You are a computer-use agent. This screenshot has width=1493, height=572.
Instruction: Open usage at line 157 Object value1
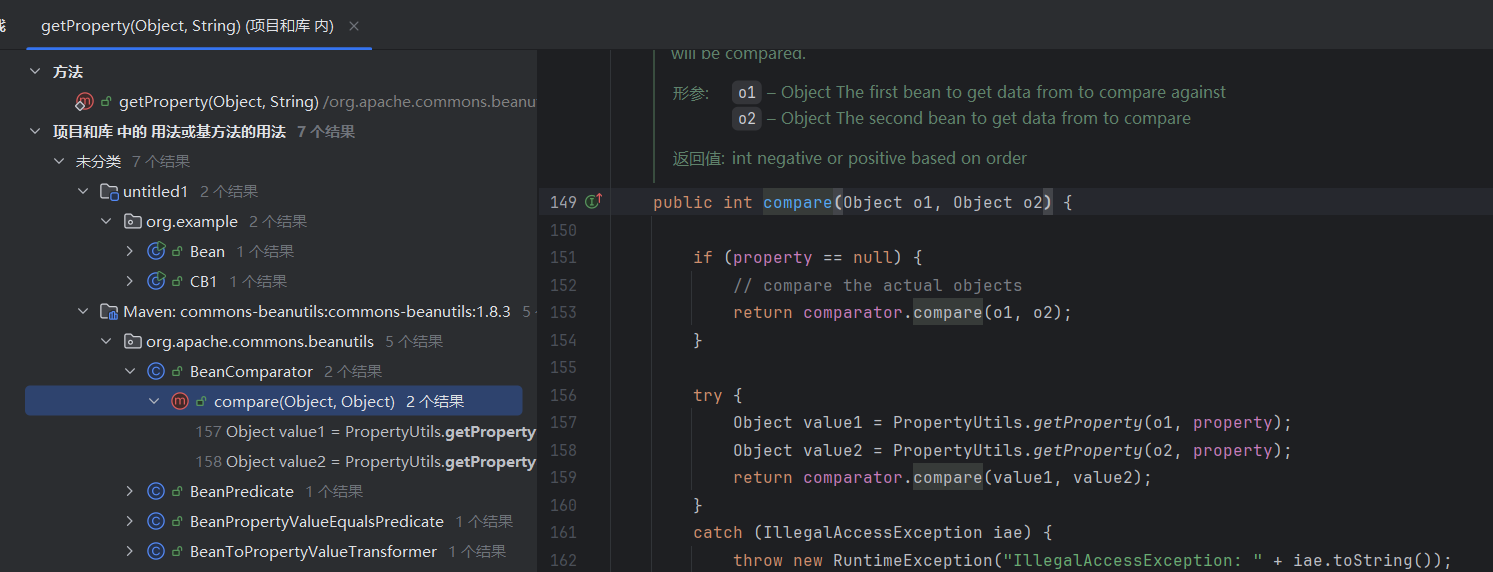click(366, 432)
